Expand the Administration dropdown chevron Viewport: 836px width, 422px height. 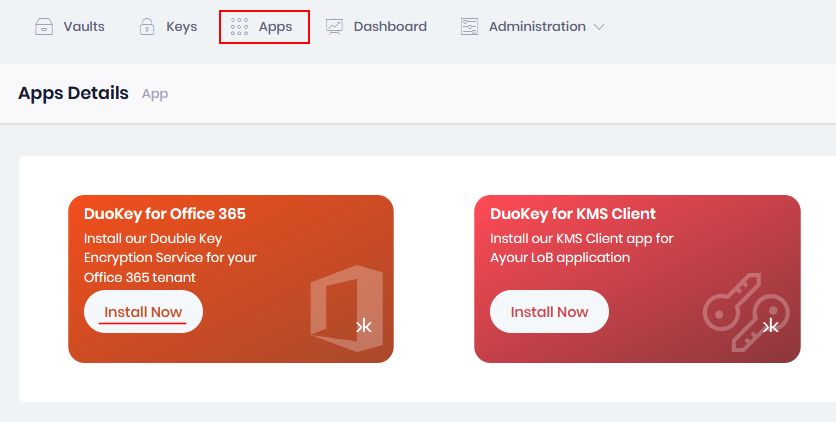tap(599, 27)
